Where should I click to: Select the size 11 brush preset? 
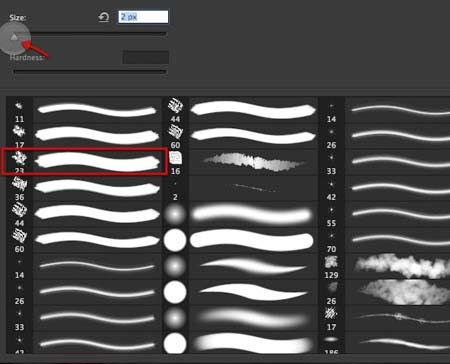pyautogui.click(x=84, y=110)
